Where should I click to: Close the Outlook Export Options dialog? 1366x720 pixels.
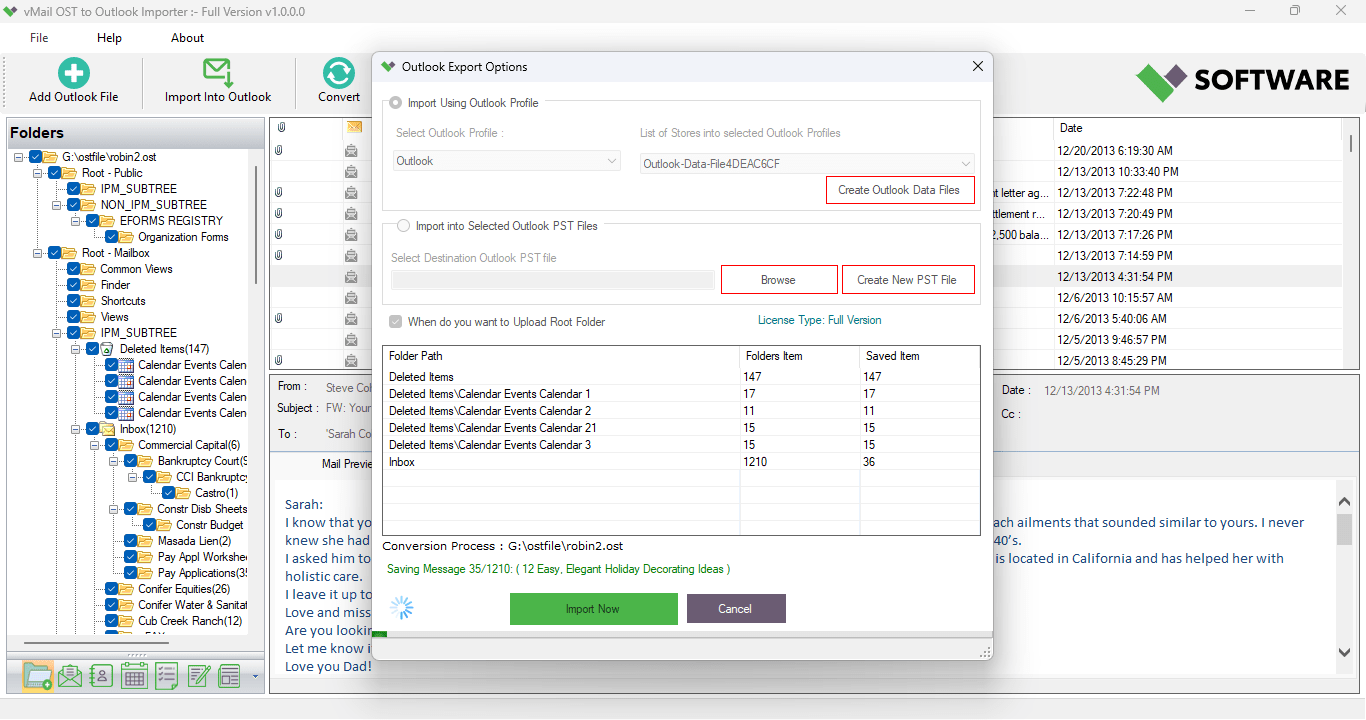pyautogui.click(x=977, y=67)
